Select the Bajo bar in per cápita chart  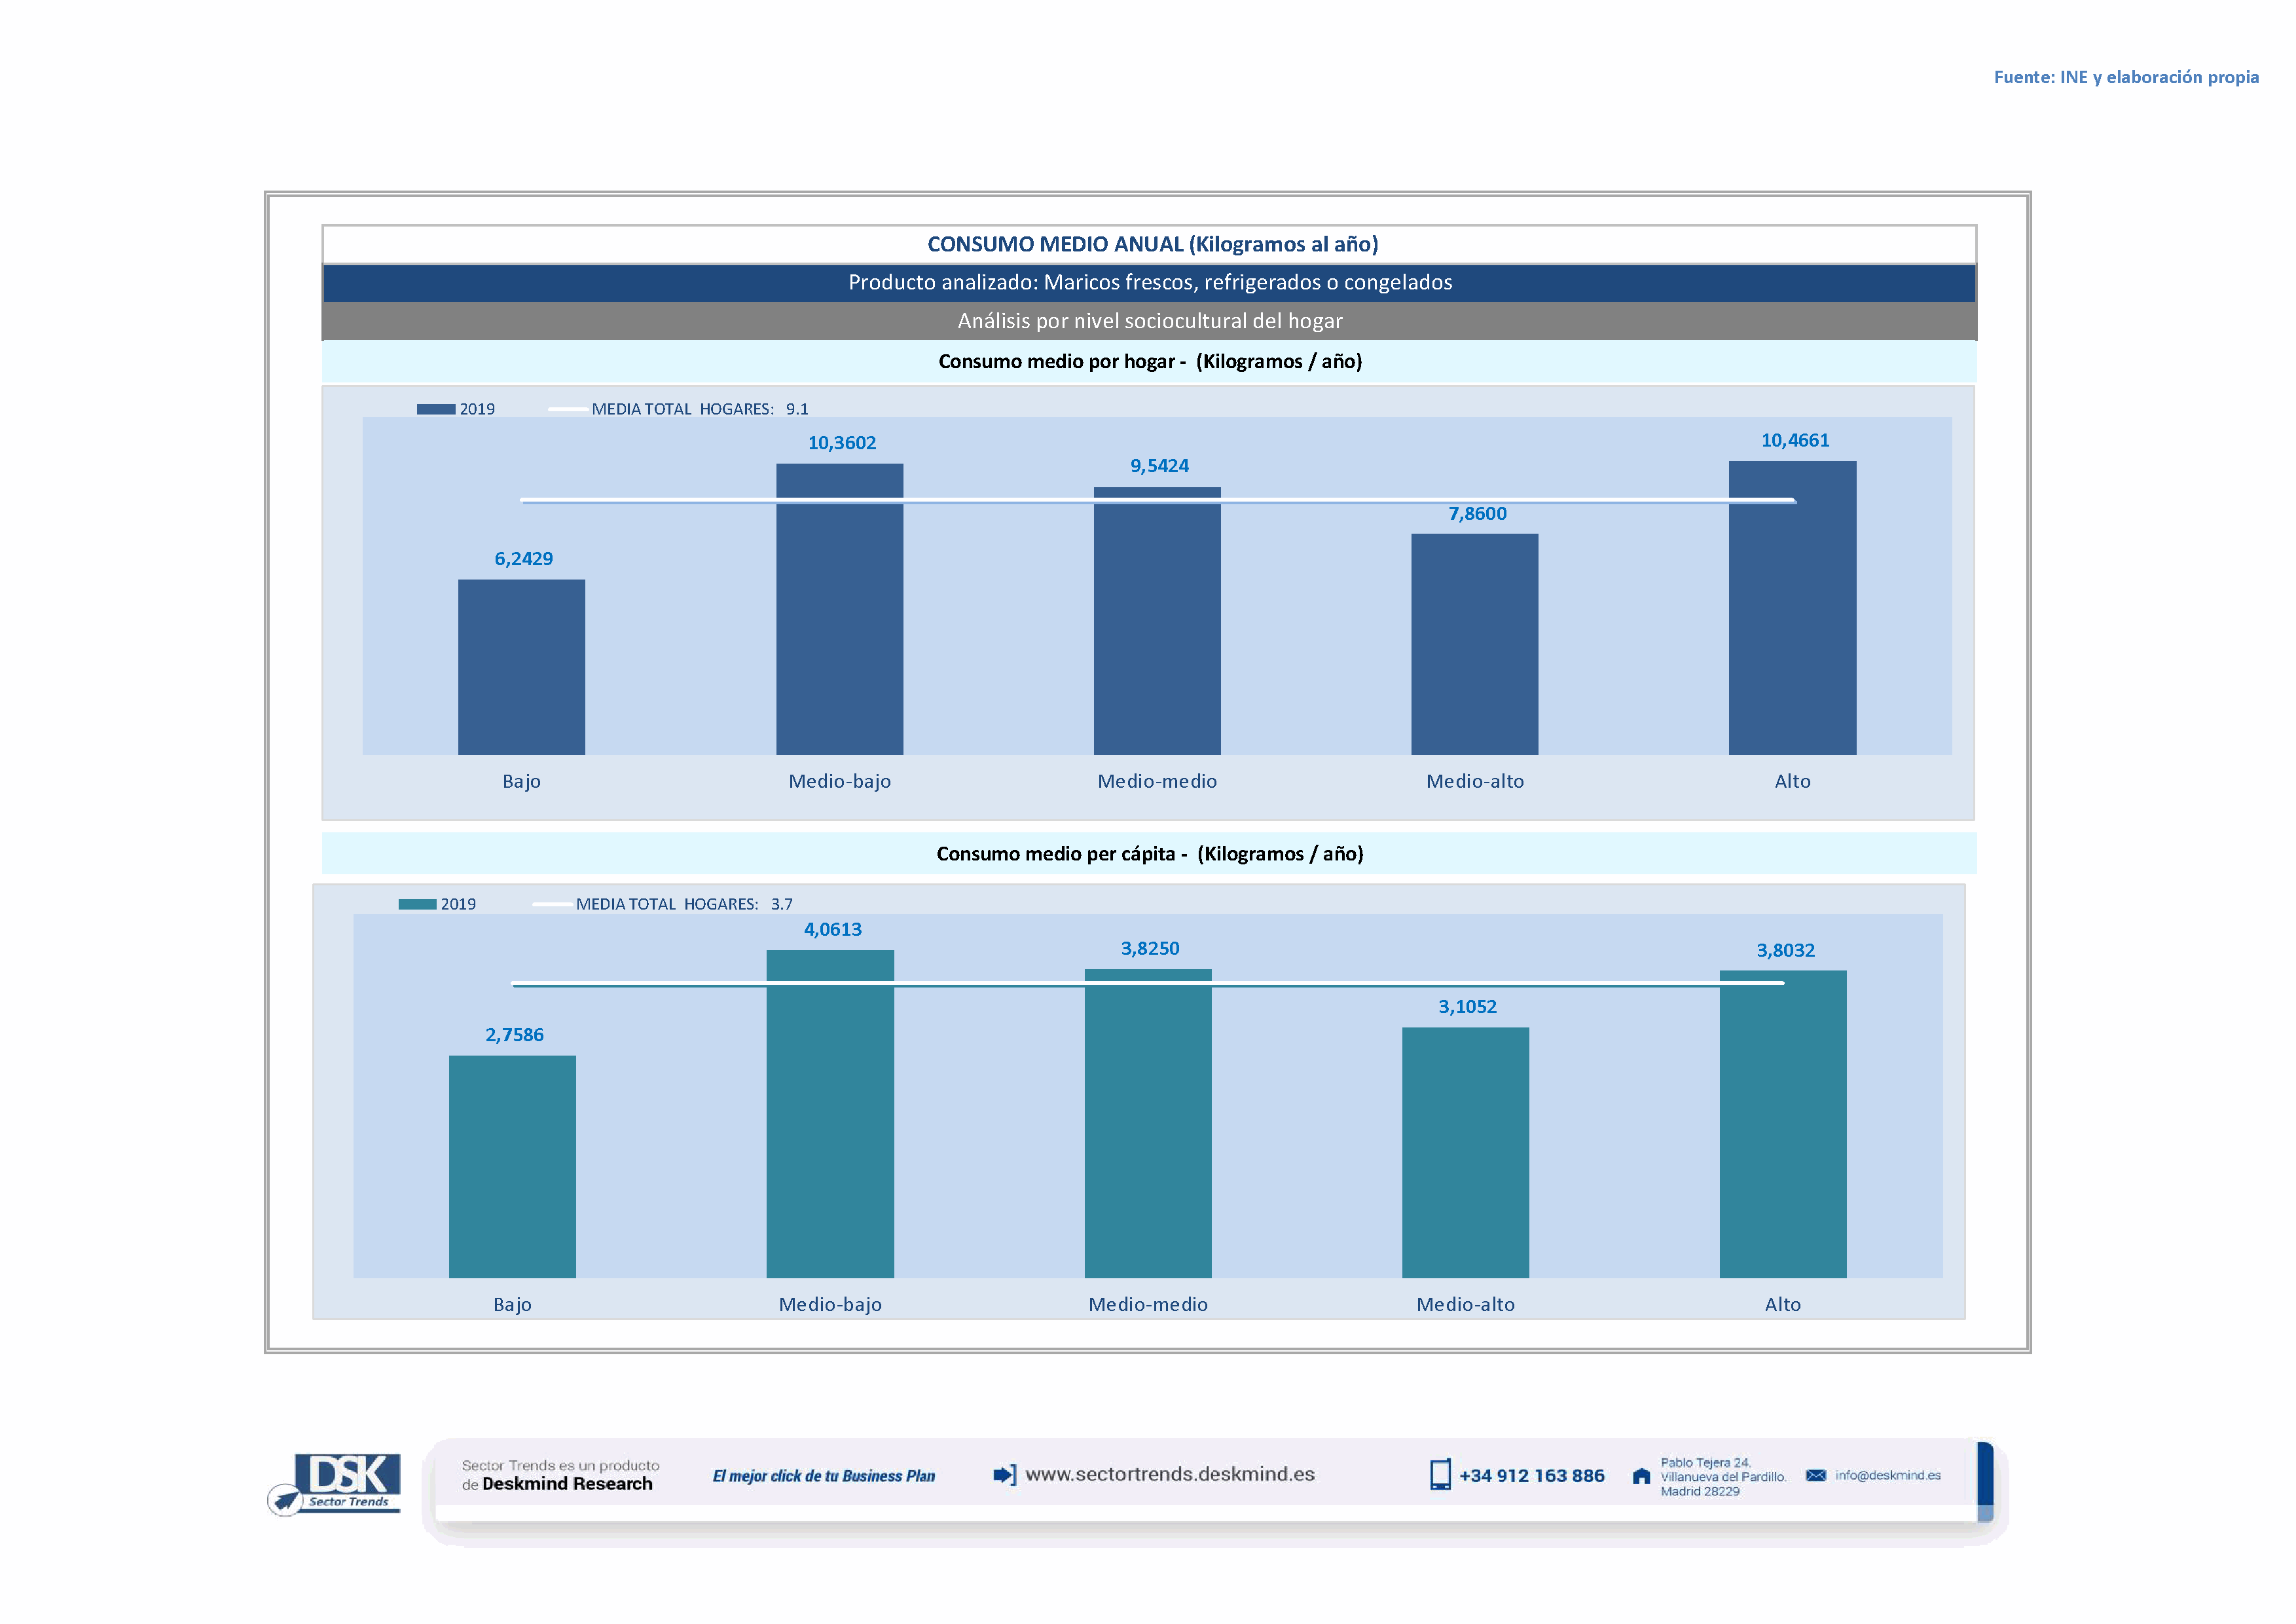(512, 1166)
